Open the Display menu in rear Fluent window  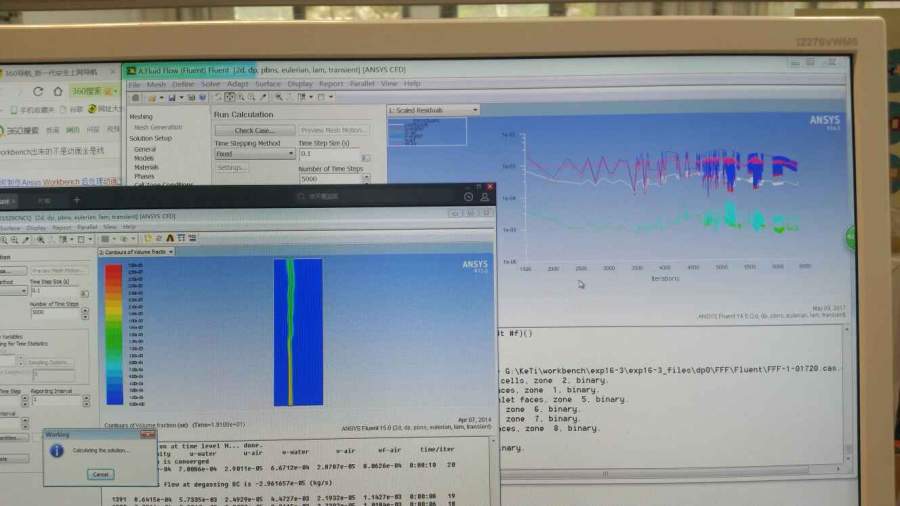(x=300, y=84)
